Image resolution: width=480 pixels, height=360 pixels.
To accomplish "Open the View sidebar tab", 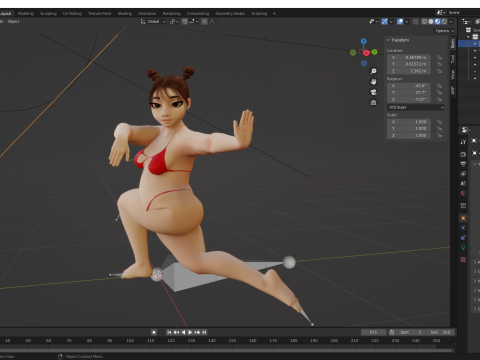I will click(453, 75).
